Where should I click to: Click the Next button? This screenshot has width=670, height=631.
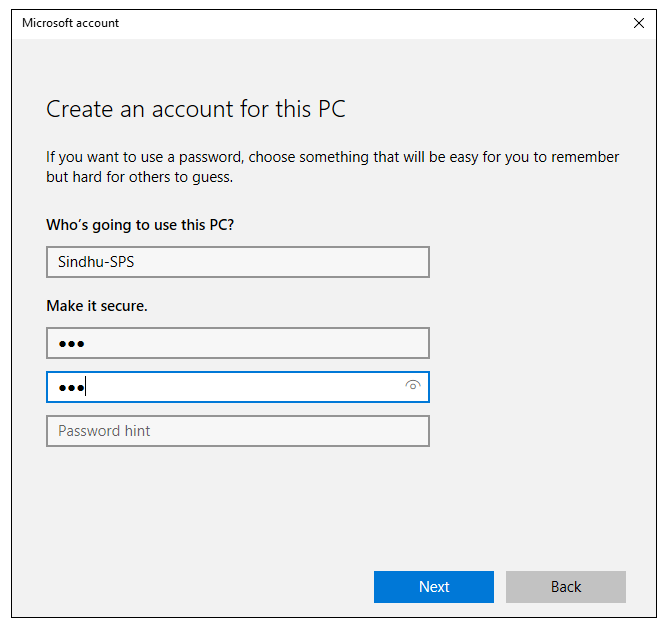(434, 587)
